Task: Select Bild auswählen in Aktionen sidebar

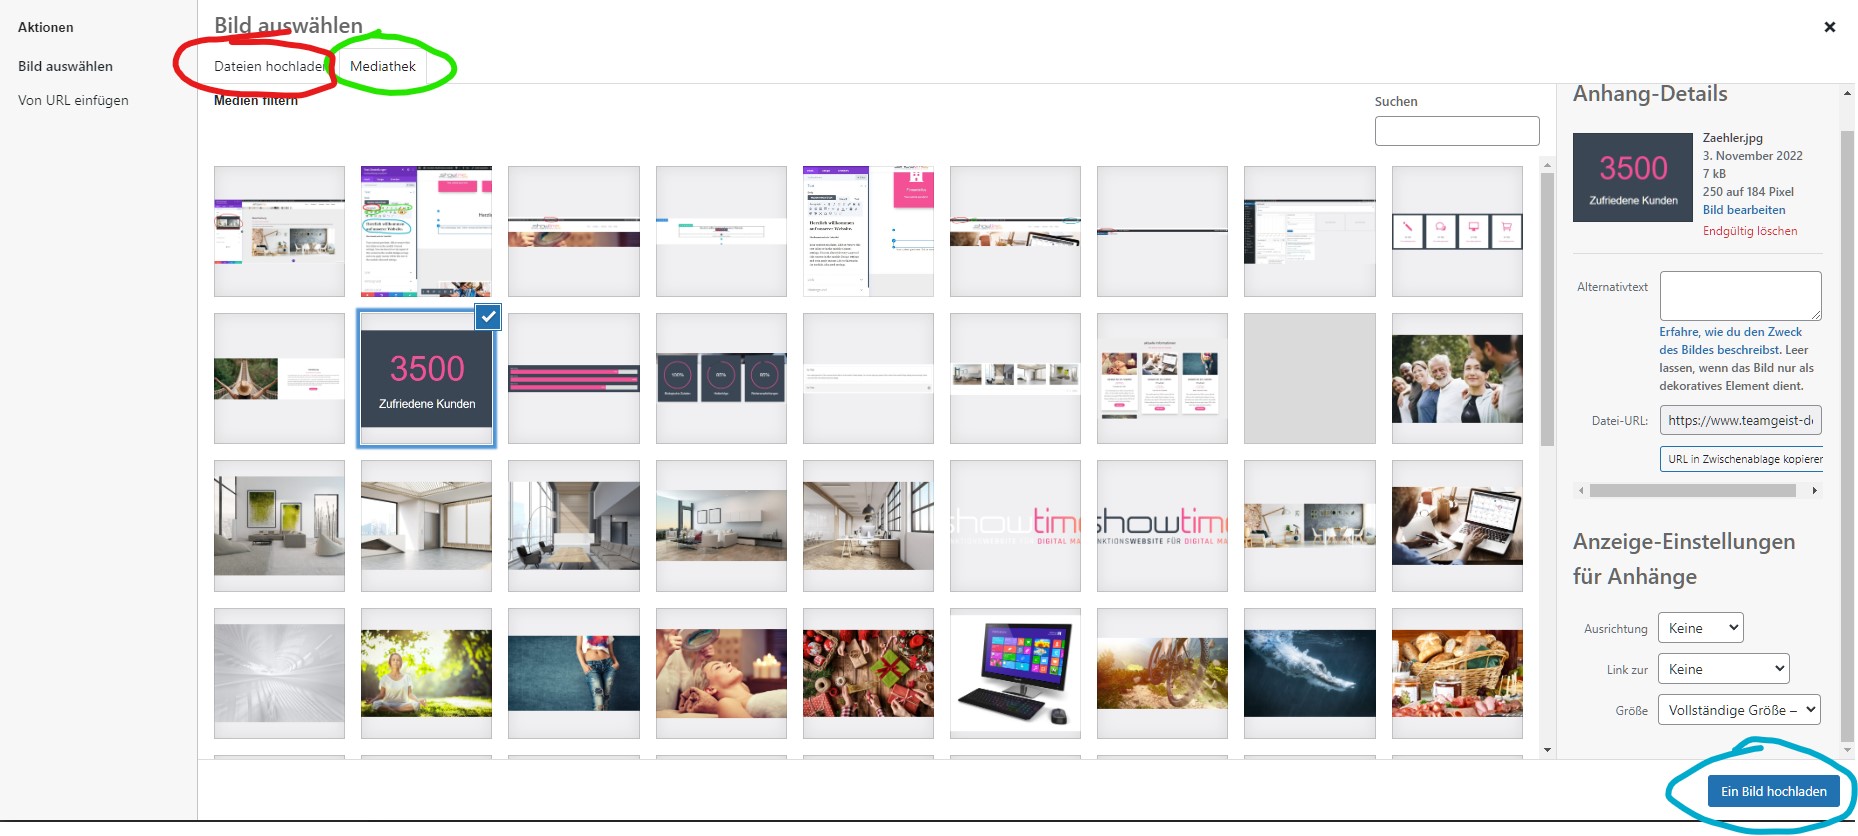Action: [x=65, y=66]
